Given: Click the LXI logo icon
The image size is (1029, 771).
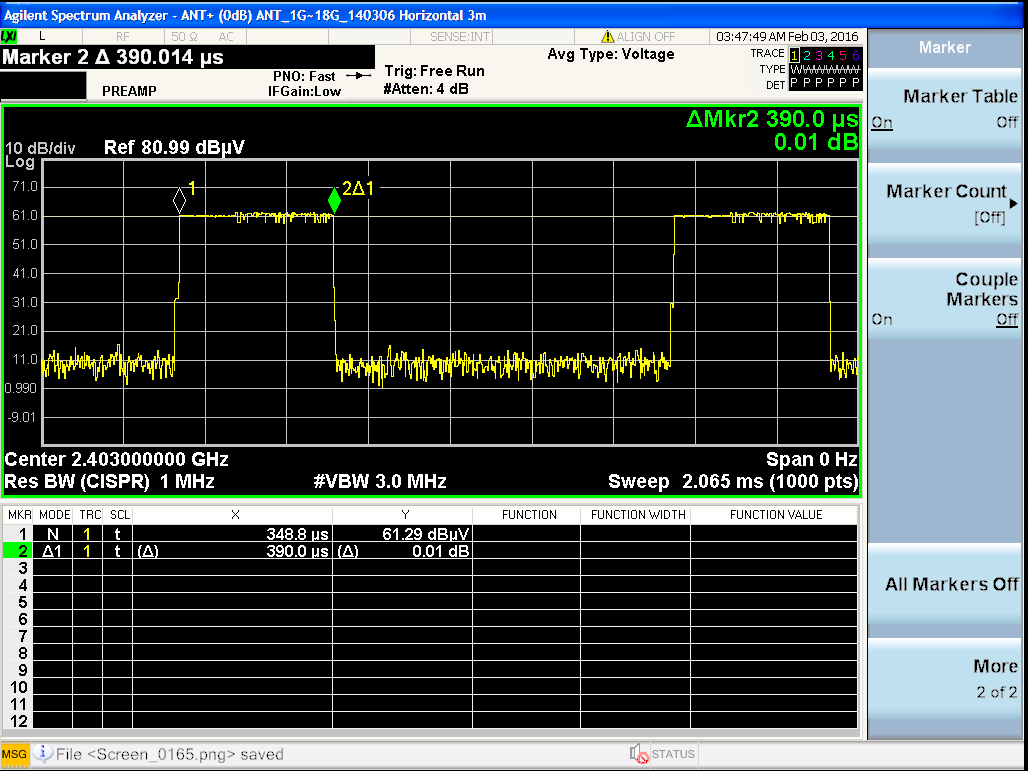Looking at the screenshot, I should [x=9, y=36].
